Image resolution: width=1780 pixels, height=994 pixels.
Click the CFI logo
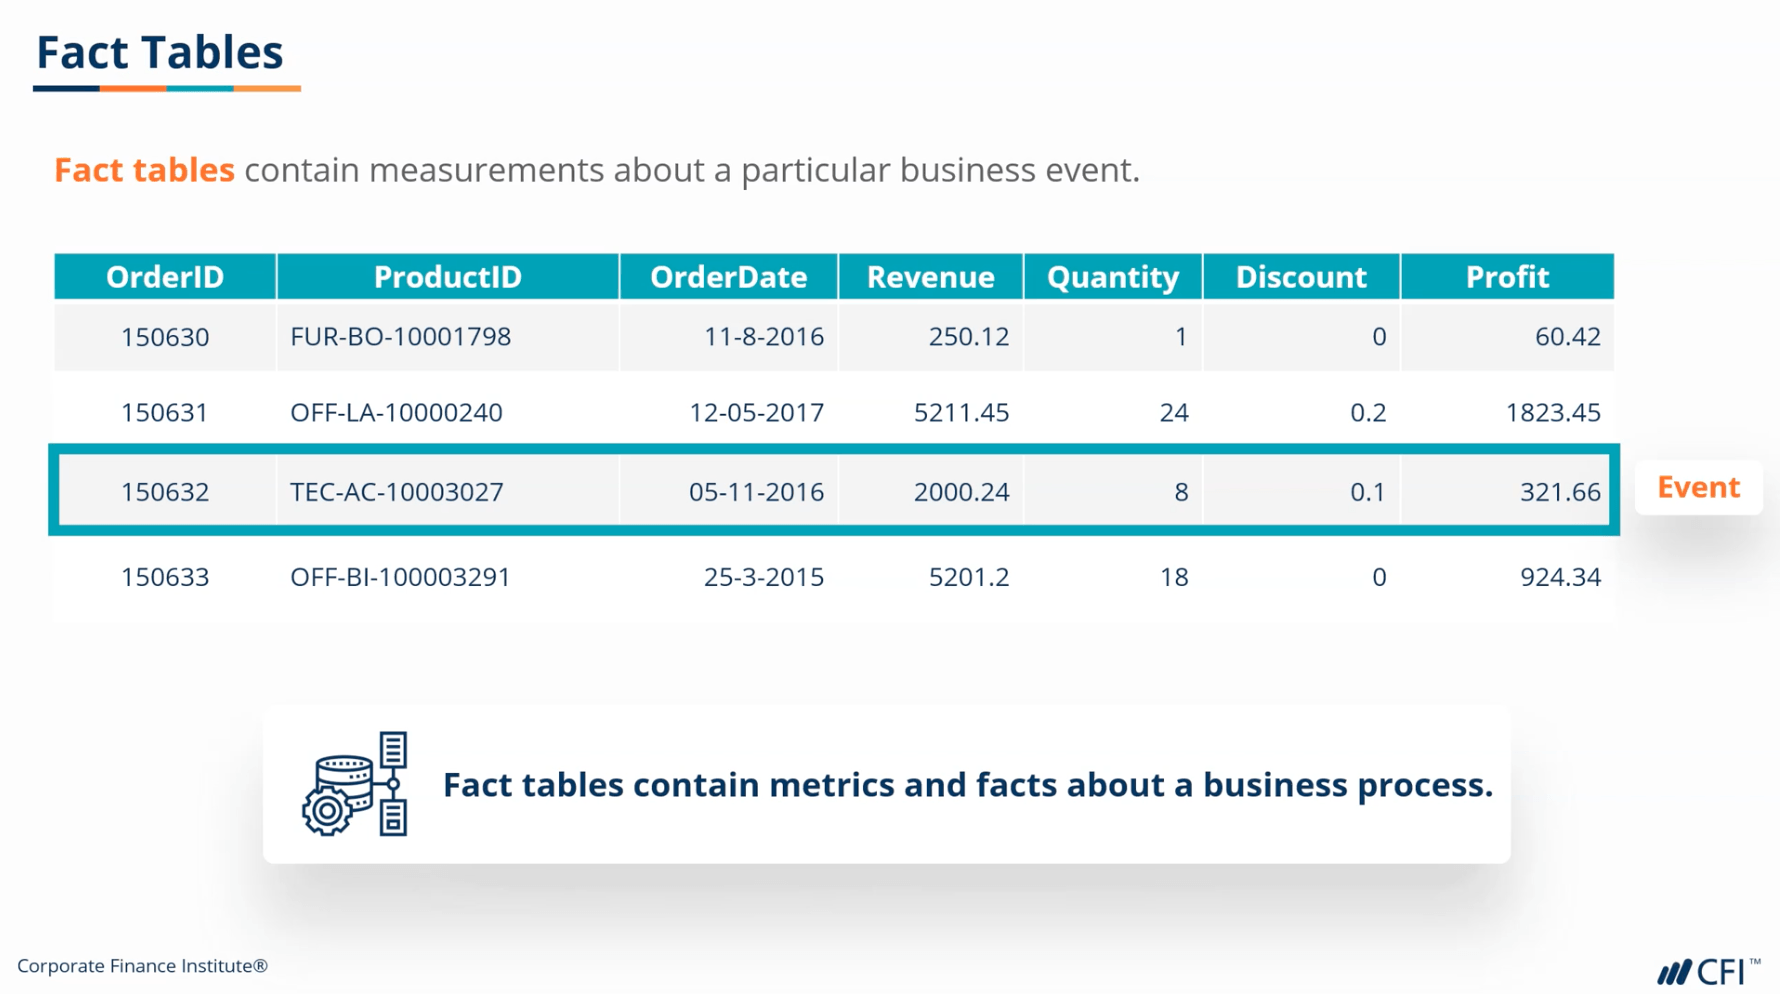[1707, 971]
